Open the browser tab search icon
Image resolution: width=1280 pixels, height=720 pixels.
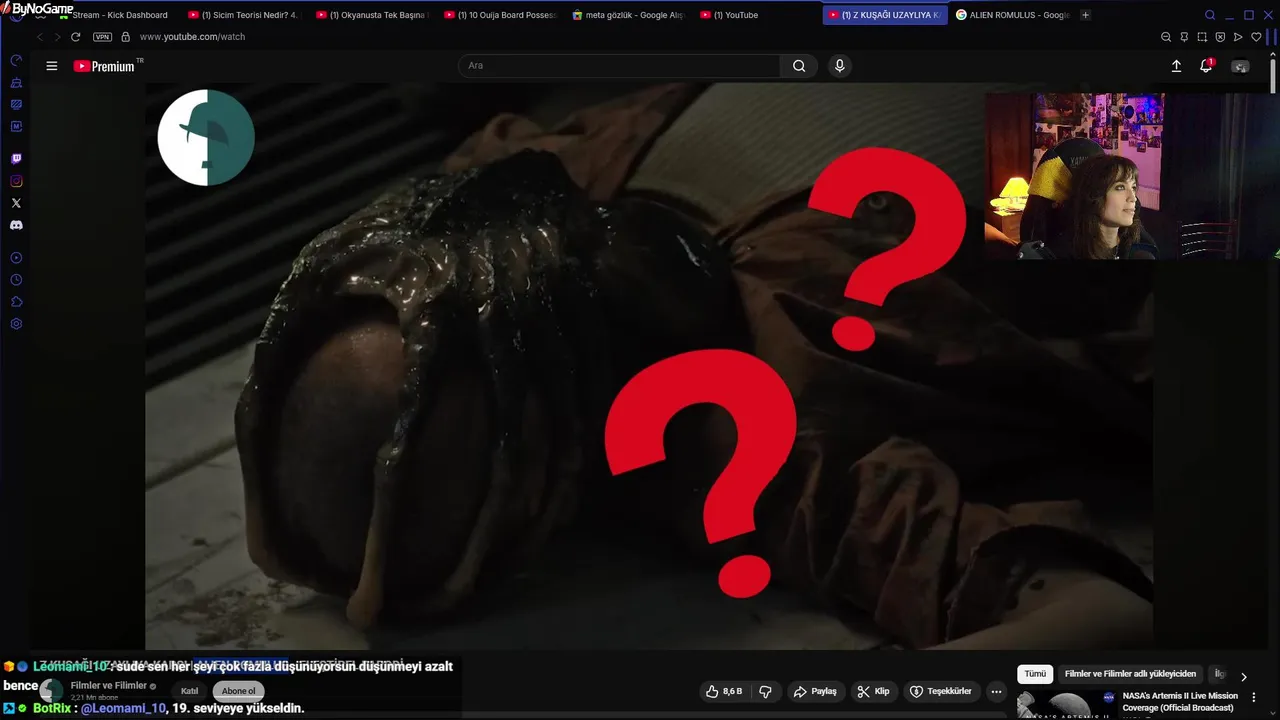point(1210,15)
